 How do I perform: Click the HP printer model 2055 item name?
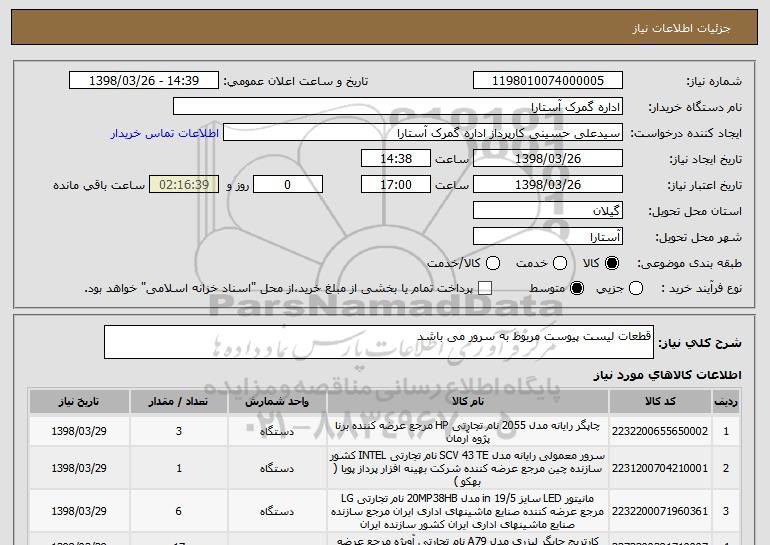(x=468, y=432)
